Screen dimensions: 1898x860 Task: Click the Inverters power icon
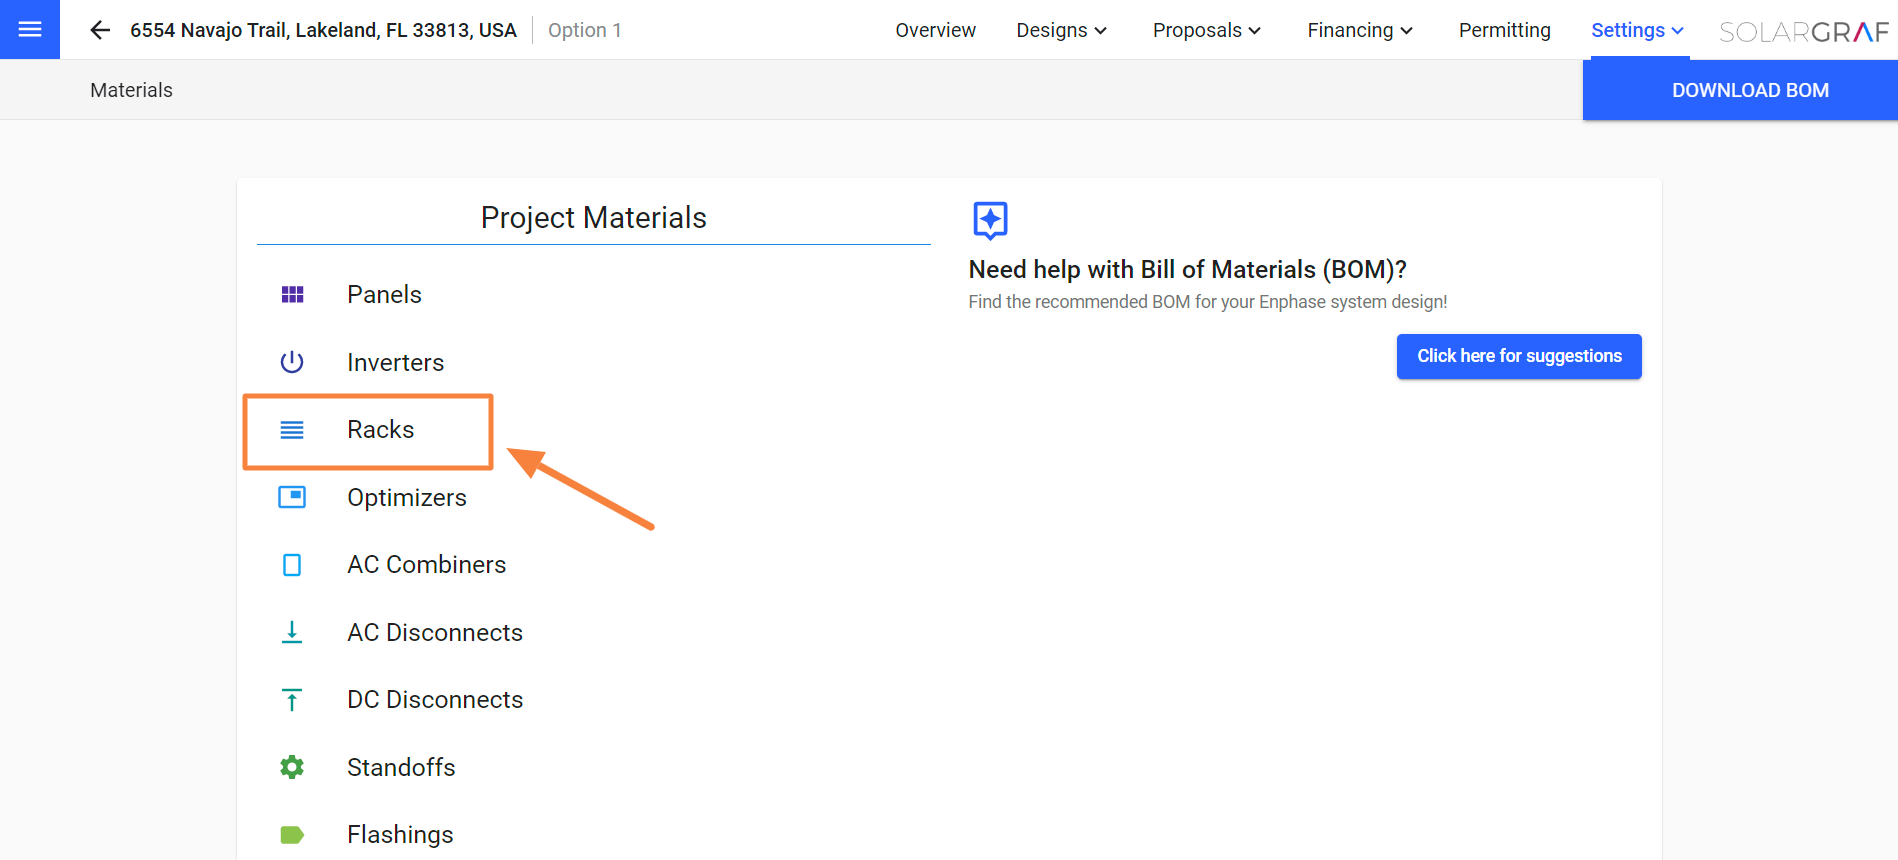pyautogui.click(x=292, y=362)
